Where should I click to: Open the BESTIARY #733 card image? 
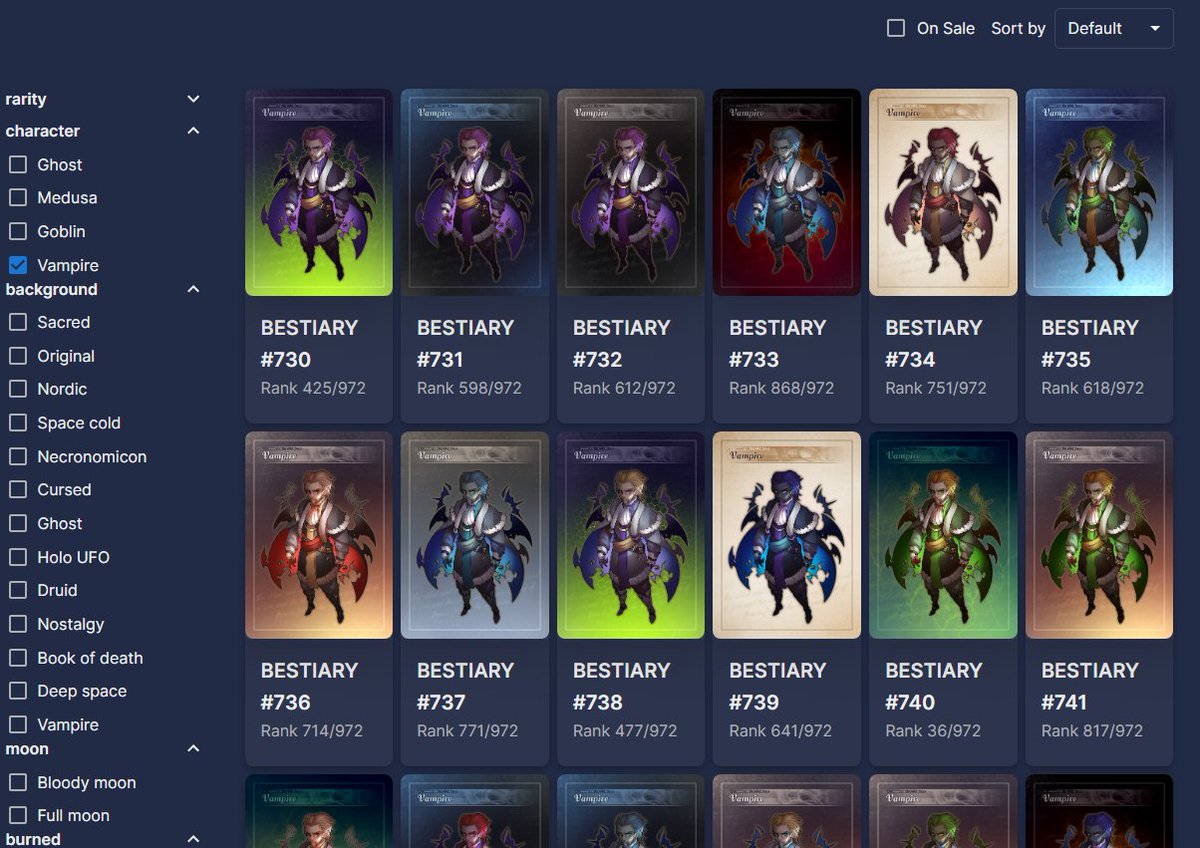tap(787, 192)
